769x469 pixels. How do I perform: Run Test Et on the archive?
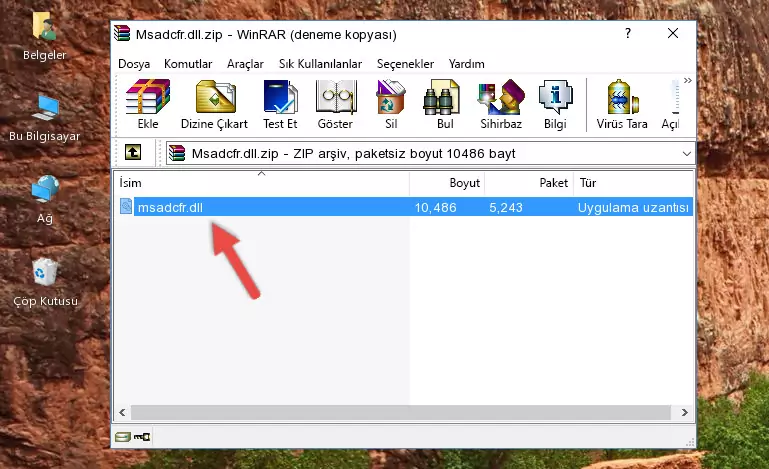(x=280, y=104)
